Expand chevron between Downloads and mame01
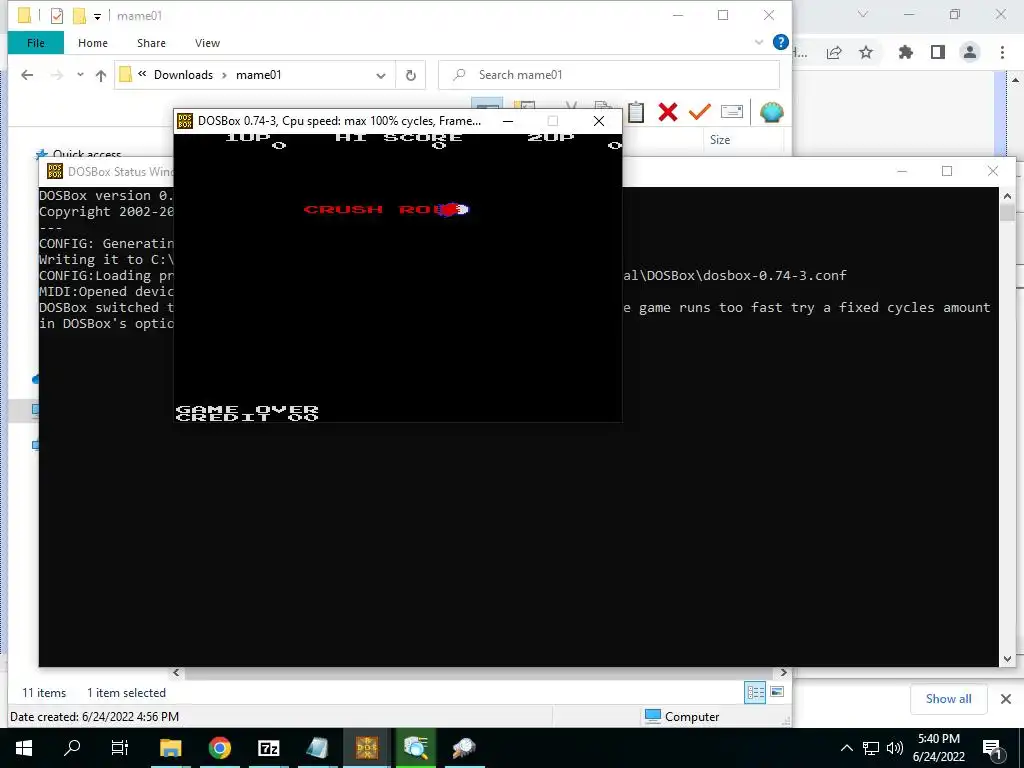The height and width of the screenshot is (768, 1024). (224, 75)
